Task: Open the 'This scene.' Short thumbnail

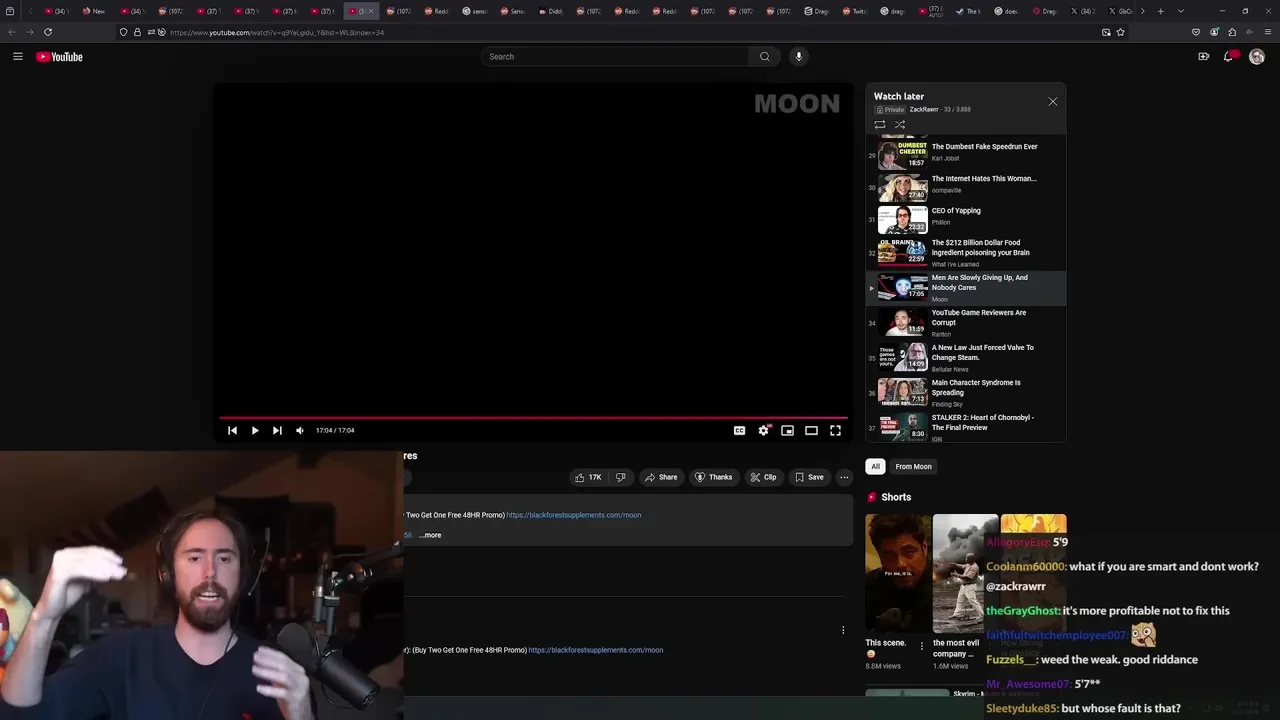Action: (x=898, y=574)
